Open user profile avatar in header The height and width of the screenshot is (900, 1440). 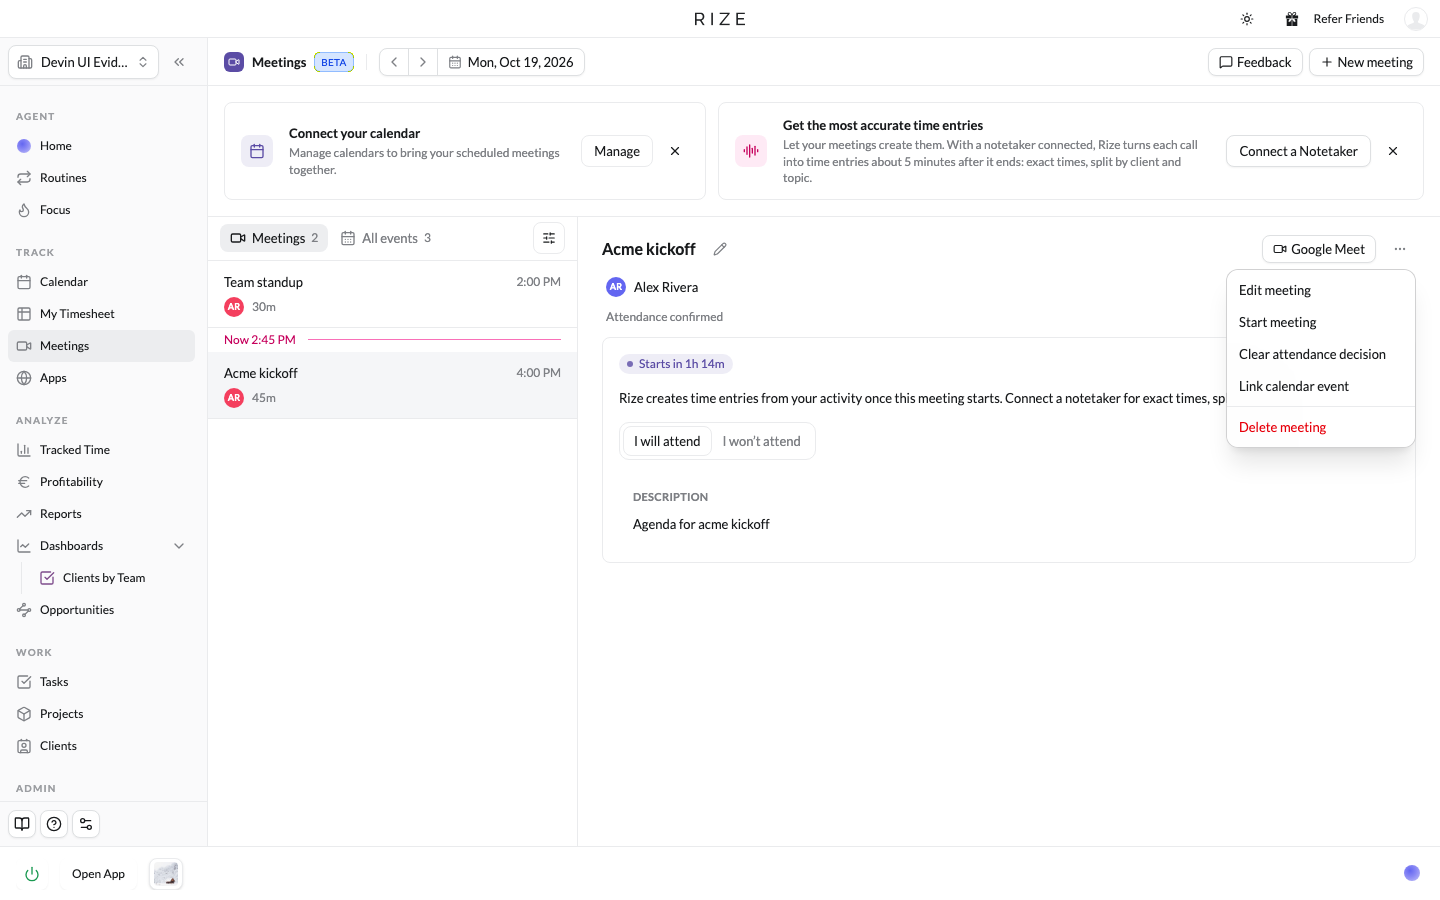point(1415,19)
